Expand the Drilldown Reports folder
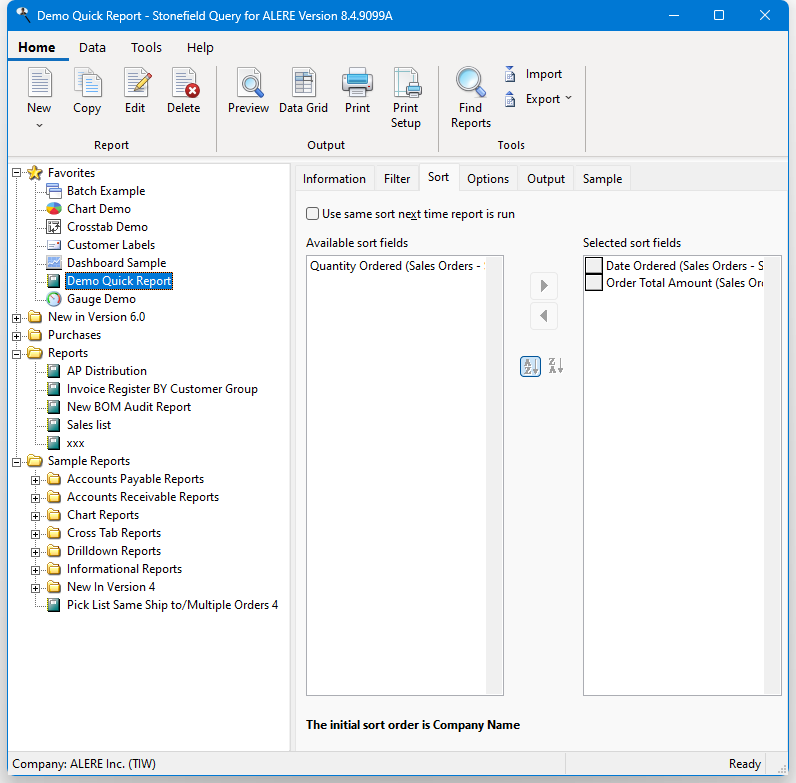Screen dimensions: 796x783 (35, 552)
